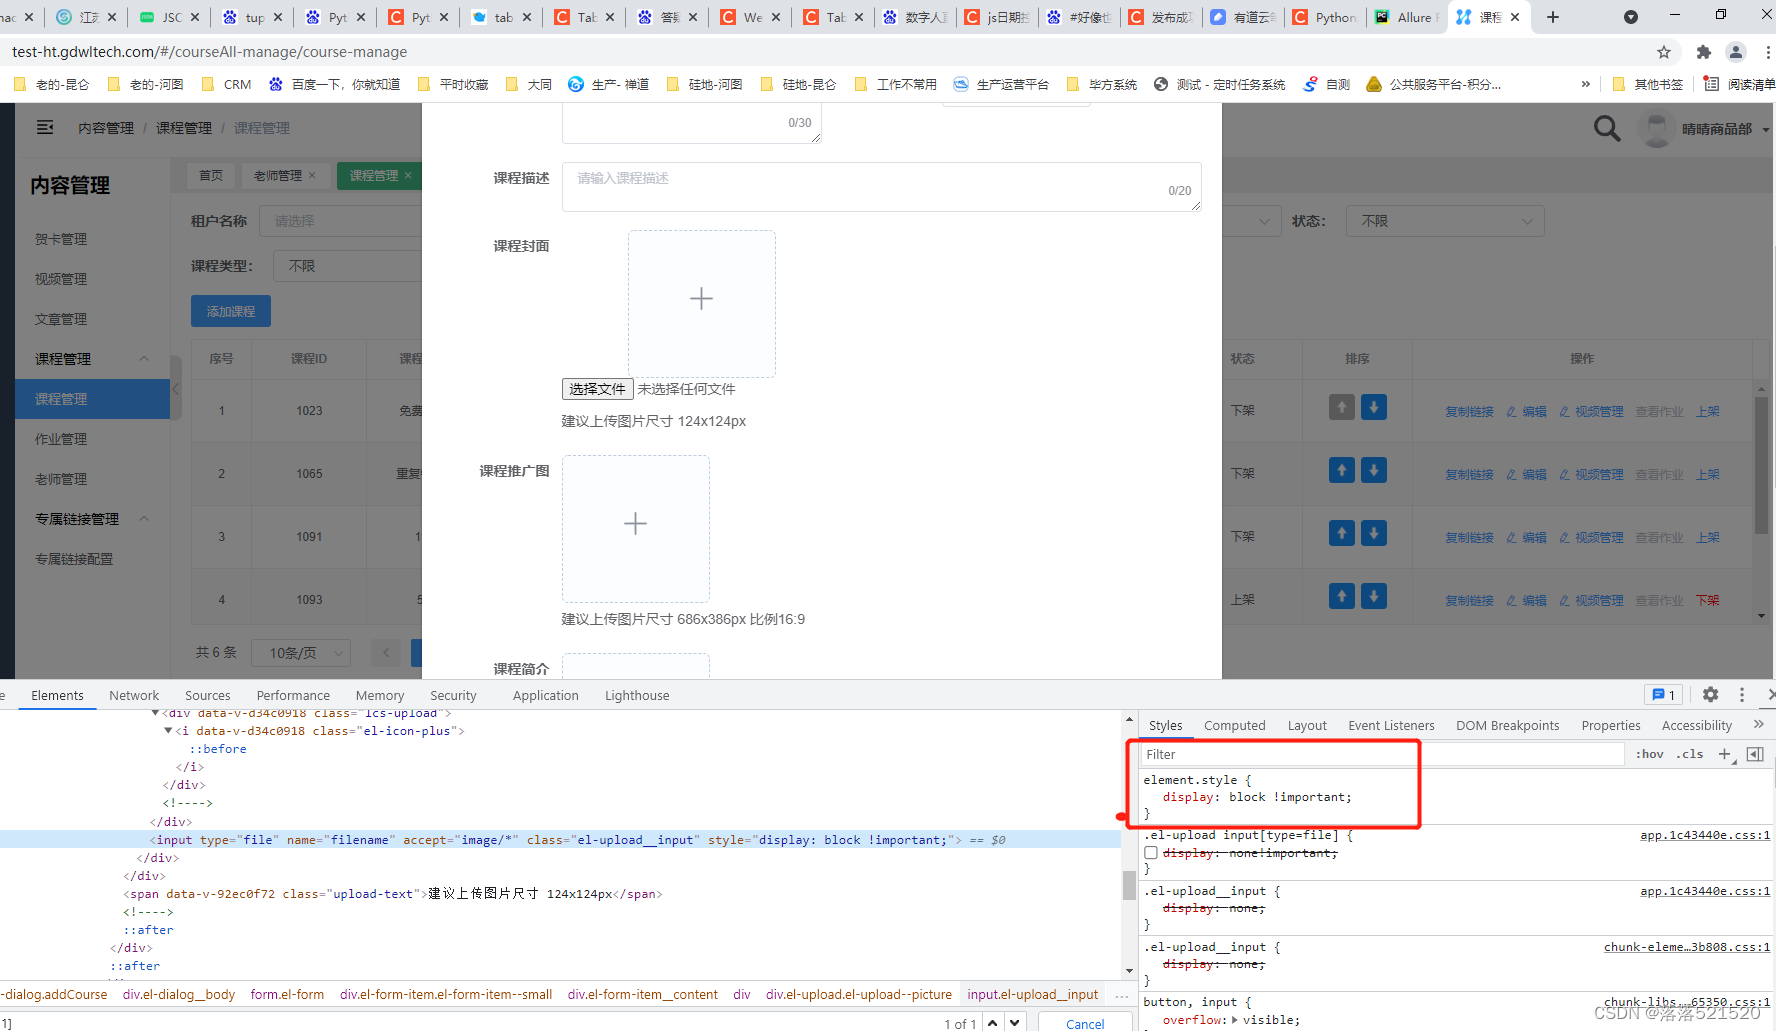
Task: Move row 1091 up with arrow button
Action: 1342,533
